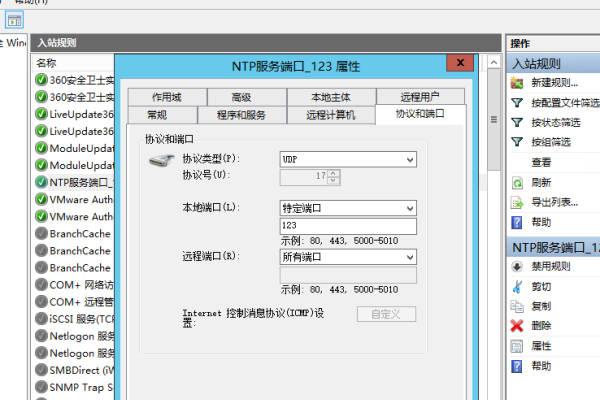Click green check icon of first ModuleUpdat rule

[x=41, y=148]
